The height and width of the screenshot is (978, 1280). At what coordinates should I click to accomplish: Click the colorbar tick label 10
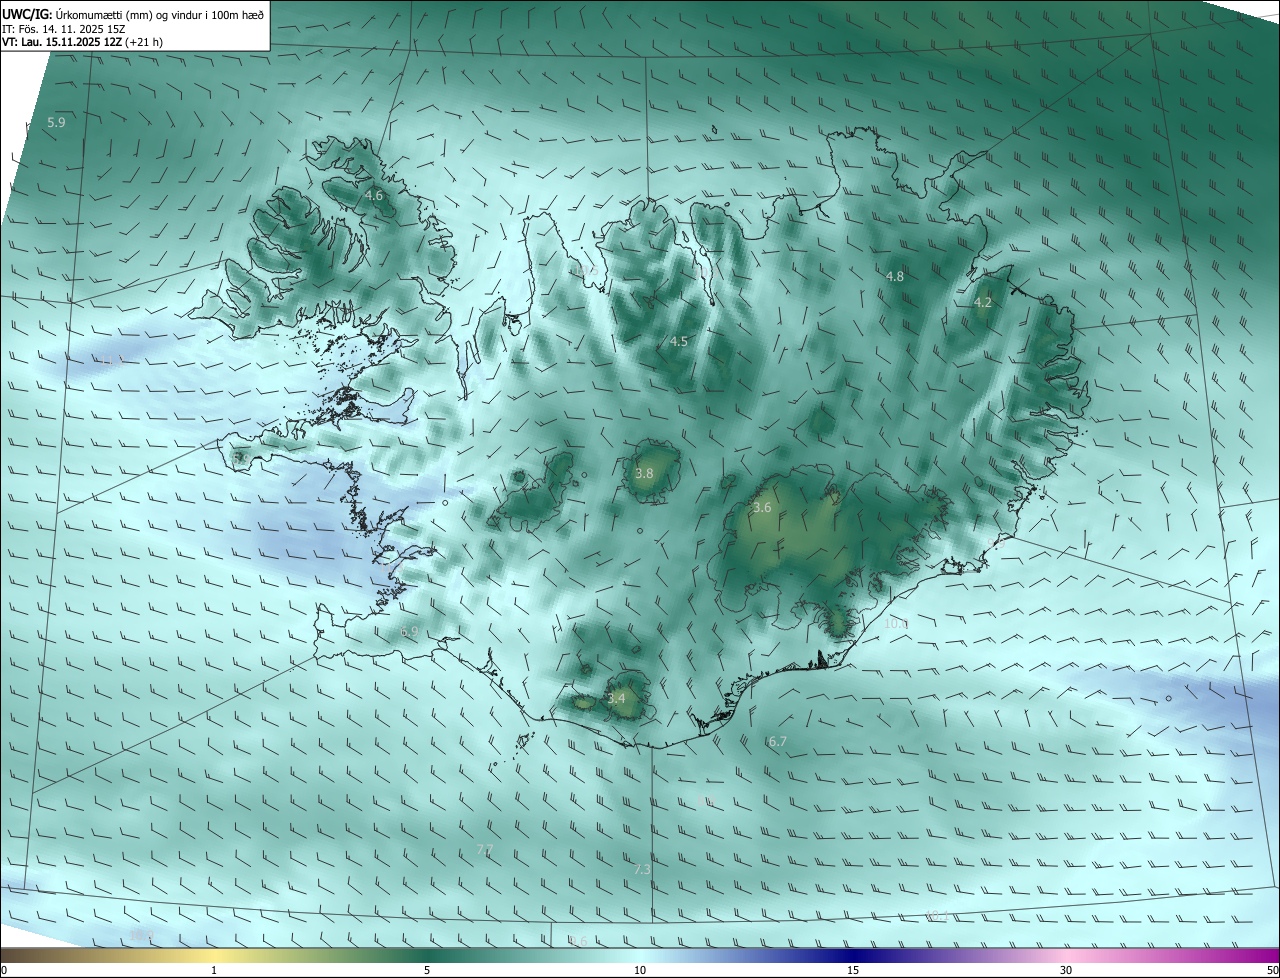click(640, 971)
